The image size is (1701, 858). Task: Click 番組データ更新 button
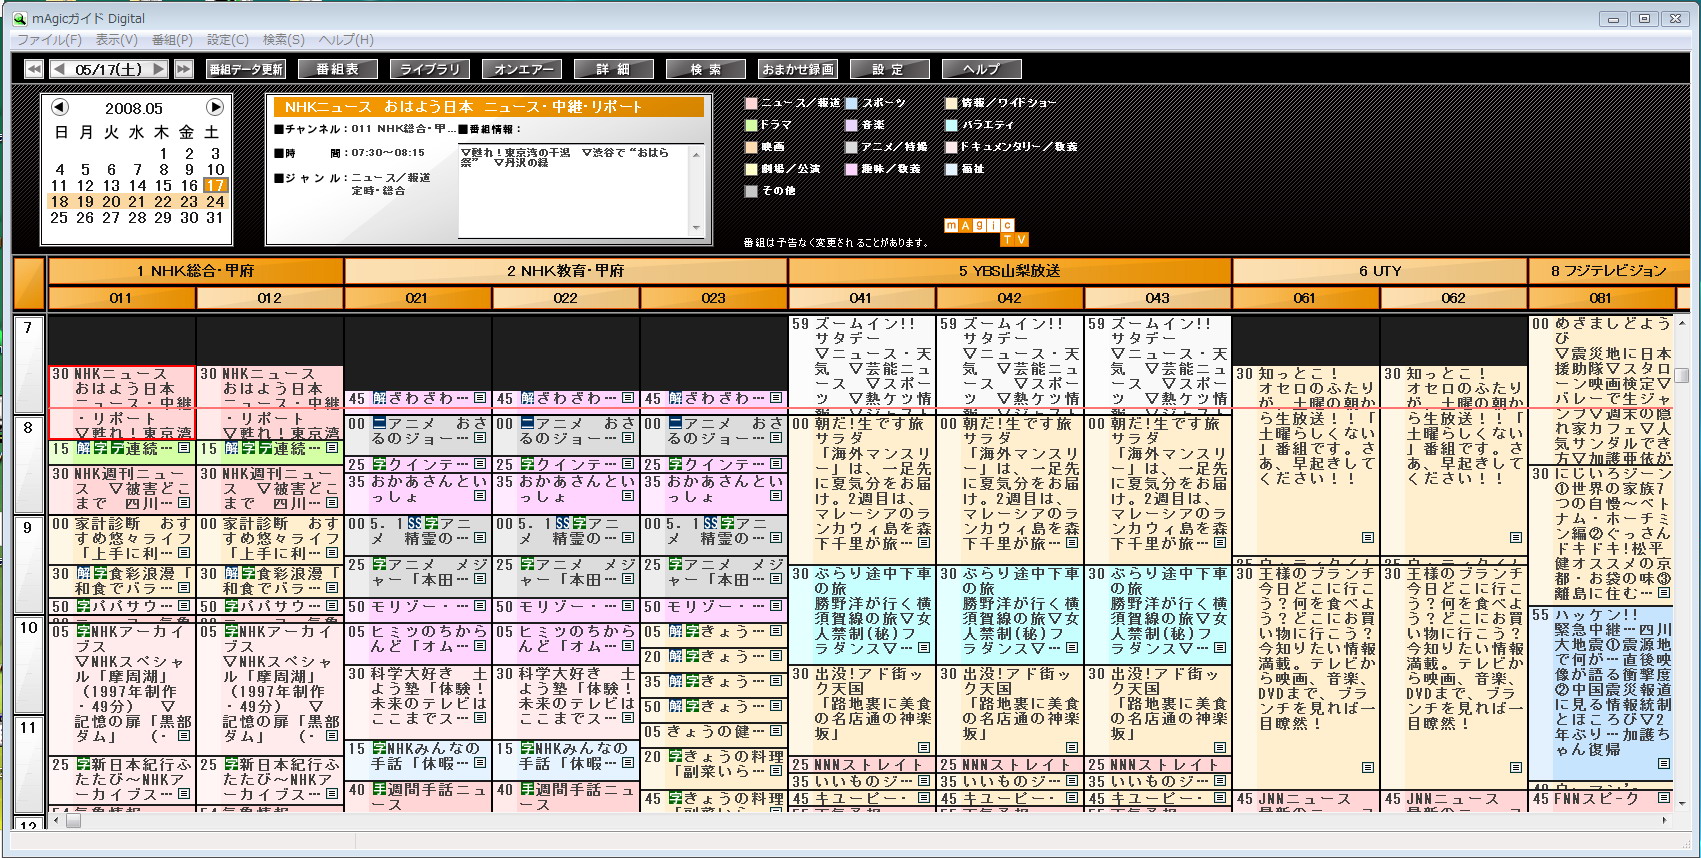[x=246, y=69]
